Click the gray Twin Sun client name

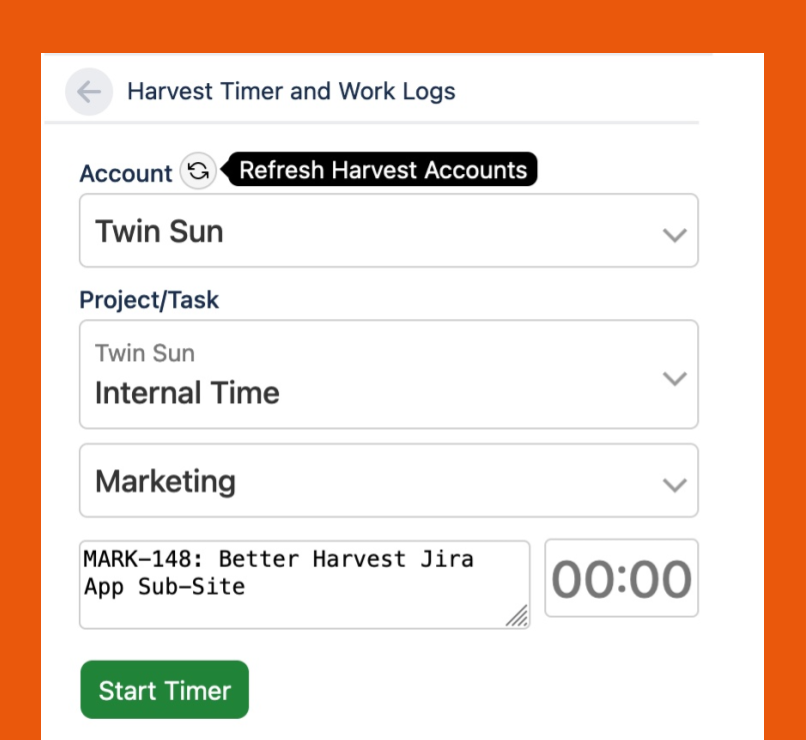[145, 353]
